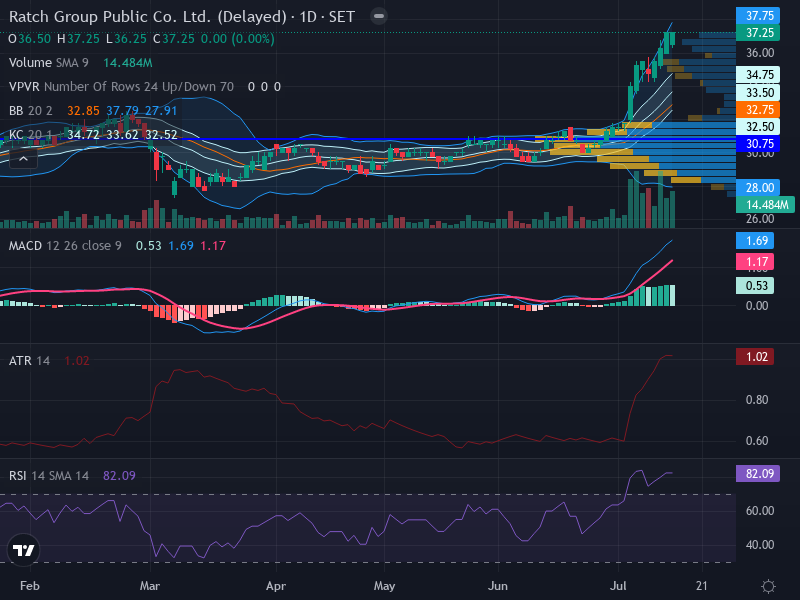Screen dimensions: 800x600
Task: Click the orange 32.75 price label
Action: 757,110
